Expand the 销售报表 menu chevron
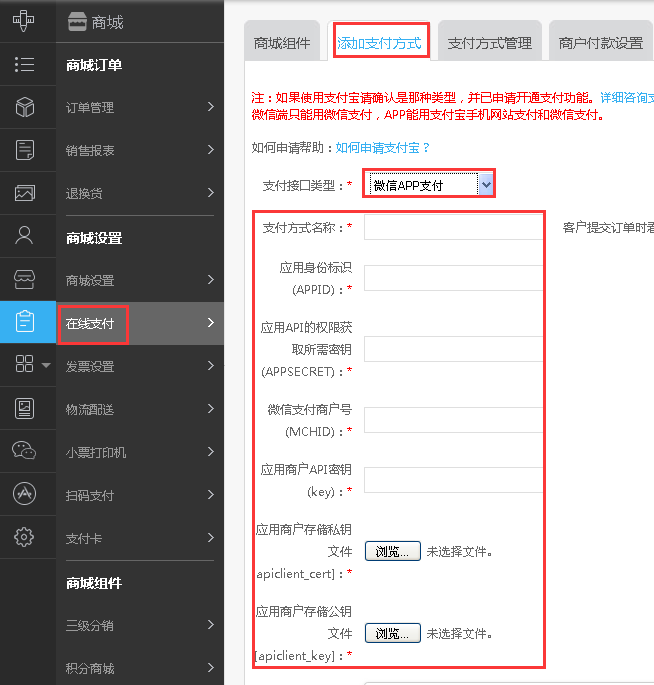The image size is (654, 685). pos(211,150)
